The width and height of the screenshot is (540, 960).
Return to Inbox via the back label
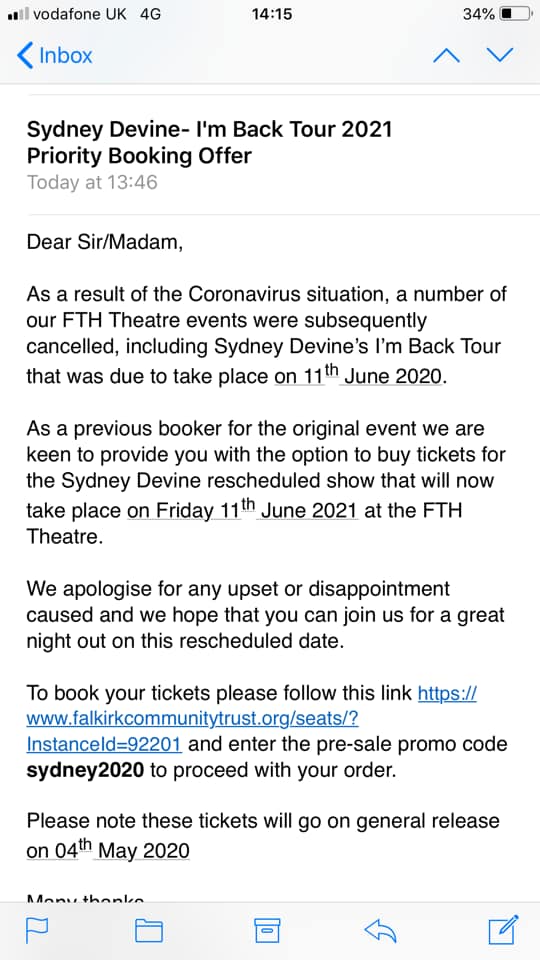[x=66, y=56]
